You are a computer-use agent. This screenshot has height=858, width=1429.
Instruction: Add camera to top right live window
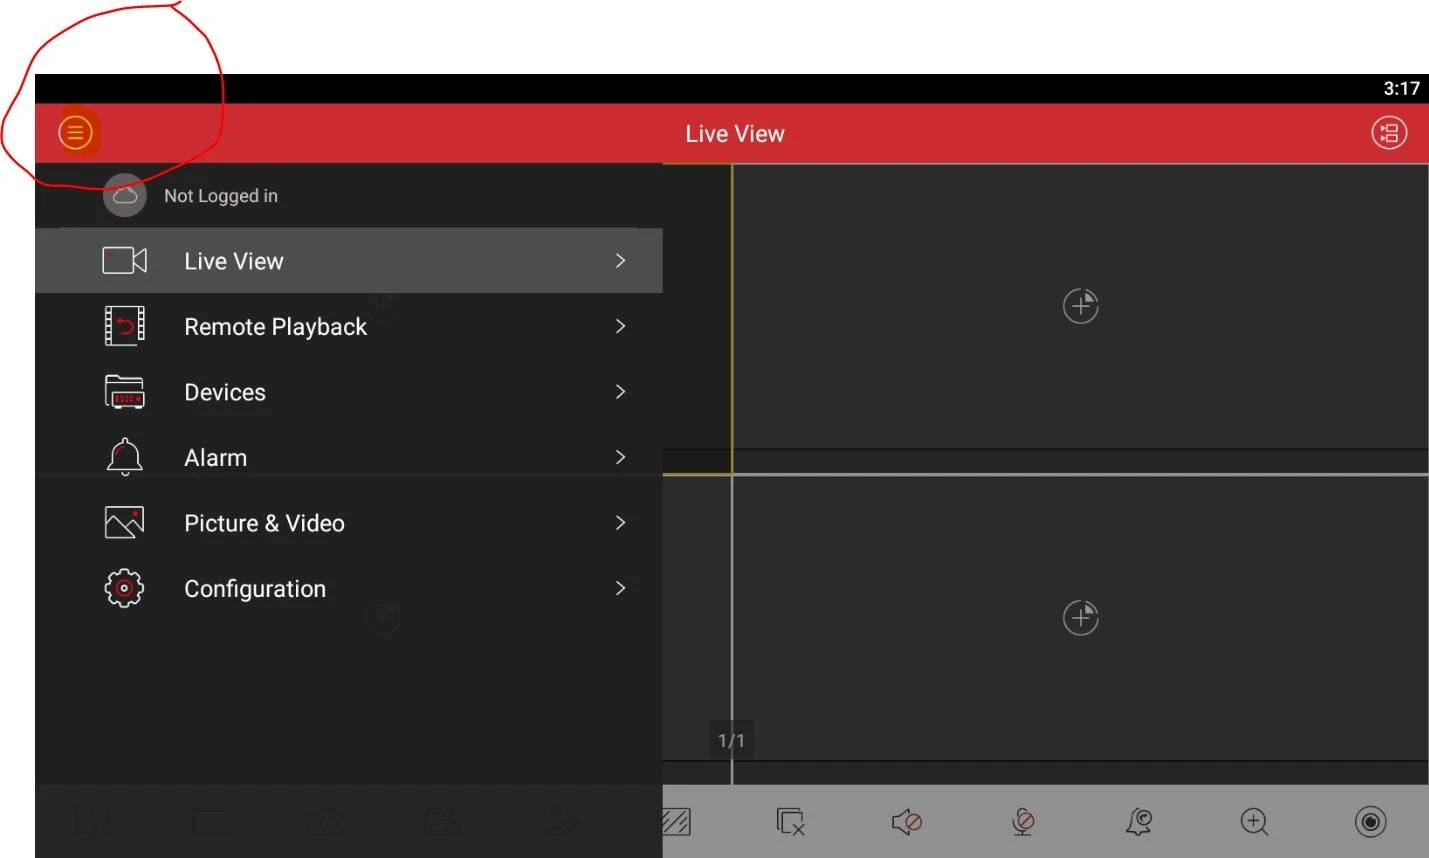coord(1080,306)
